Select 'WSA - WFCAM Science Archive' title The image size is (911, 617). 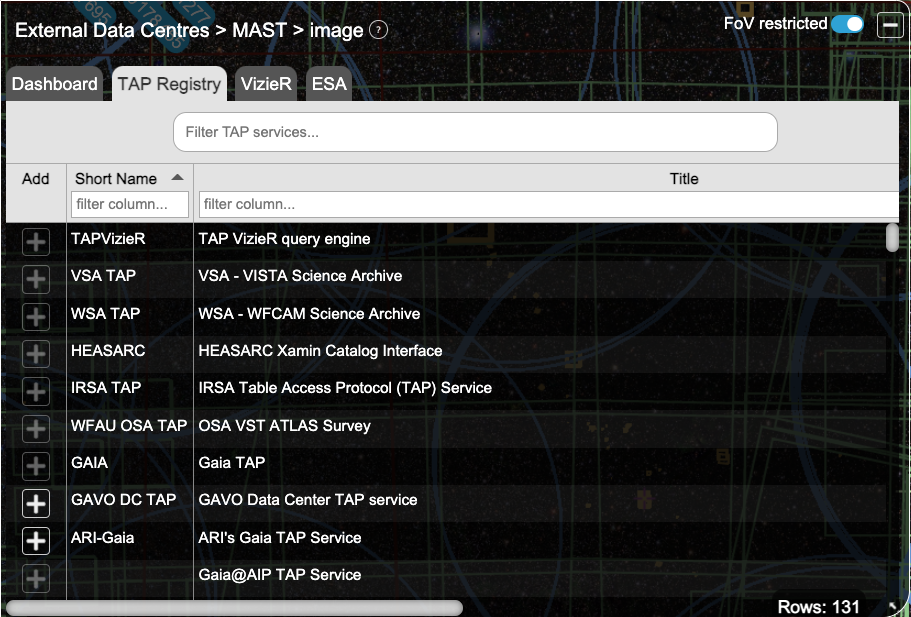point(309,314)
